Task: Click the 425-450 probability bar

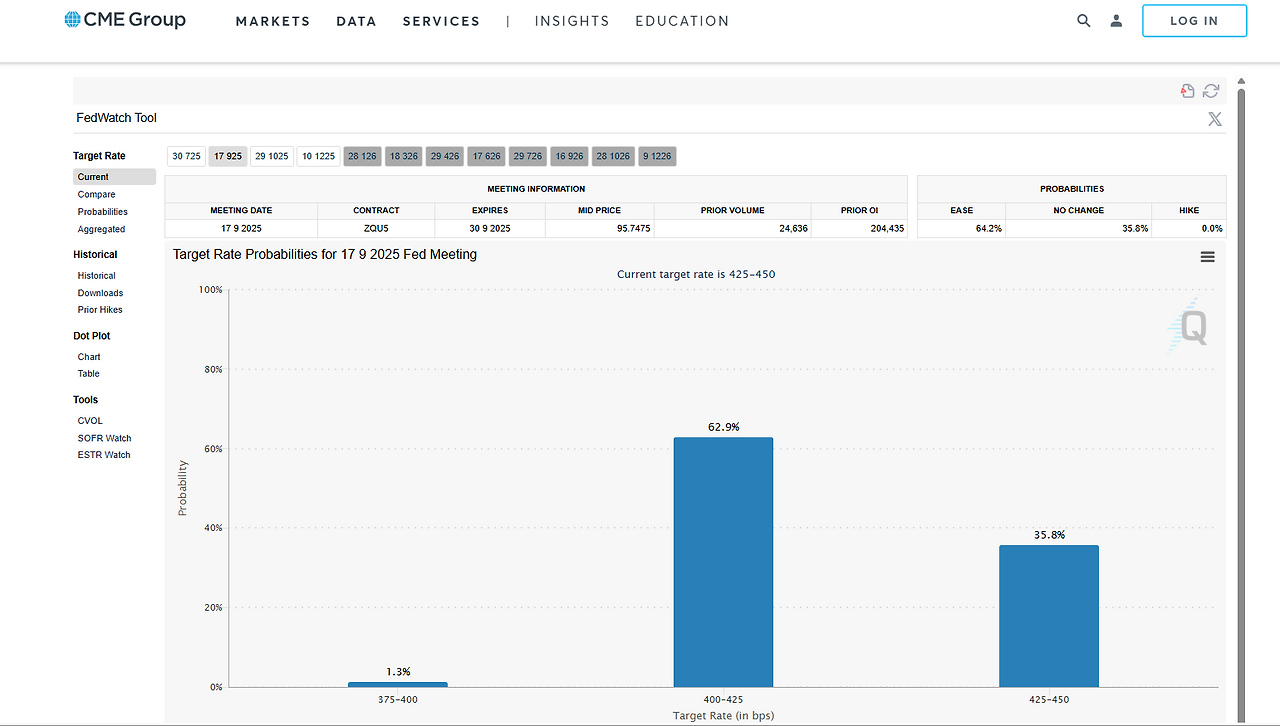Action: point(1048,616)
